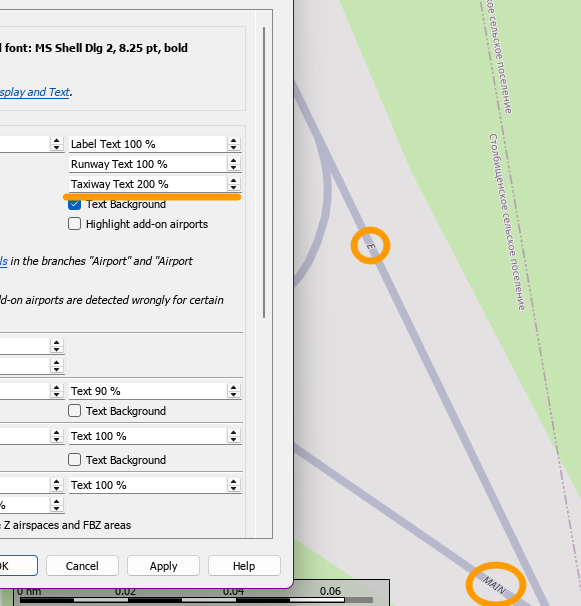Click the E taxiway label on map
The height and width of the screenshot is (606, 581).
(370, 246)
